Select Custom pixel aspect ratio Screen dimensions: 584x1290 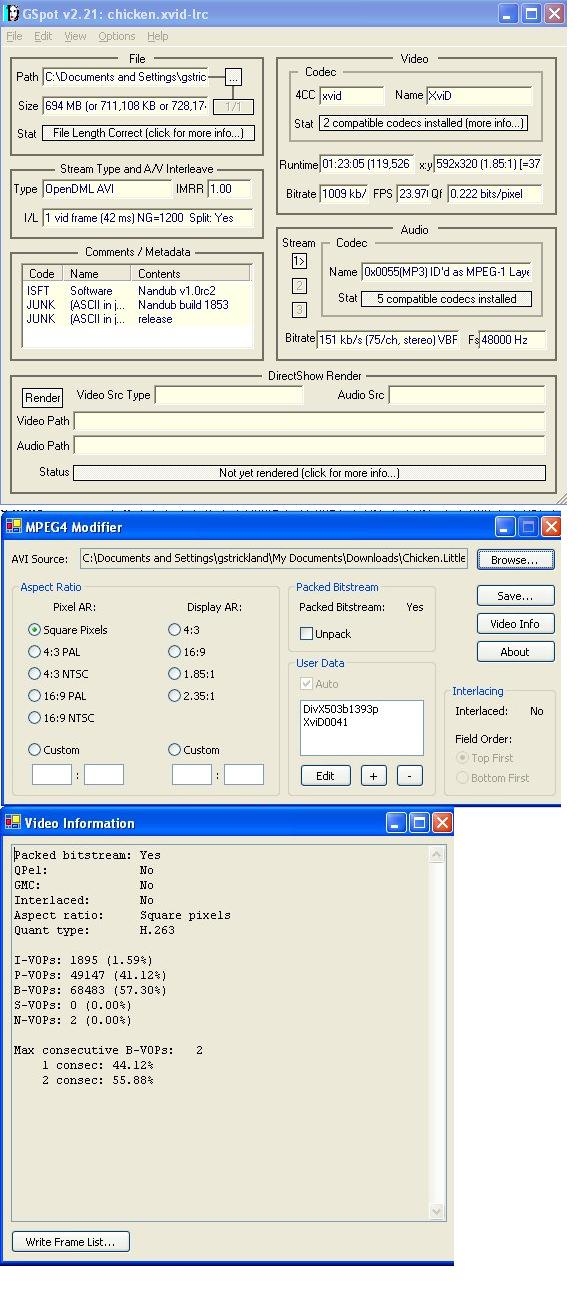[54, 750]
